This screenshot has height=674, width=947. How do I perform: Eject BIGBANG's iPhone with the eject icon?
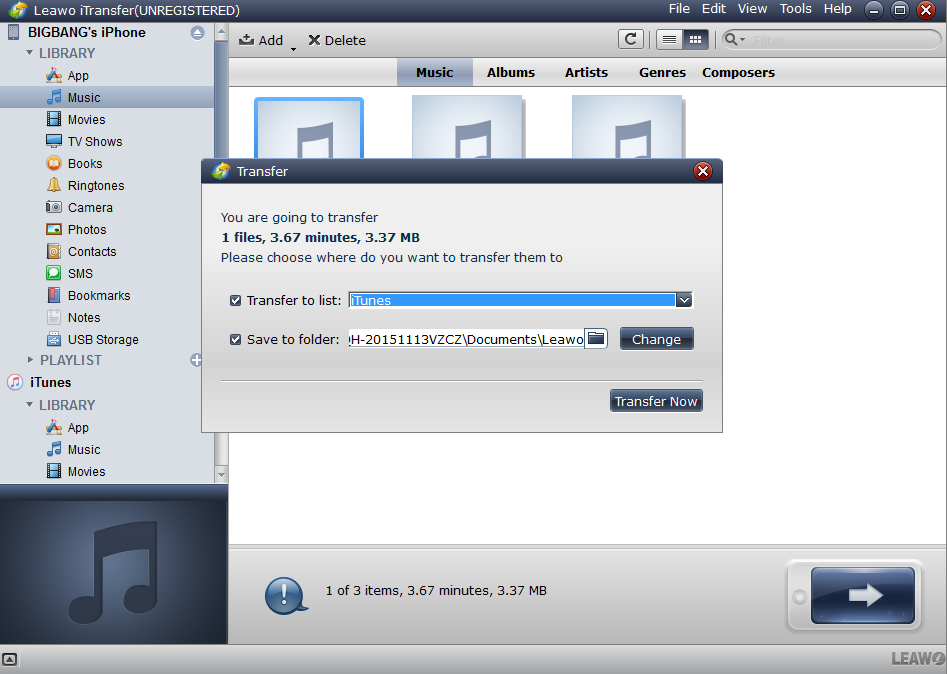197,33
